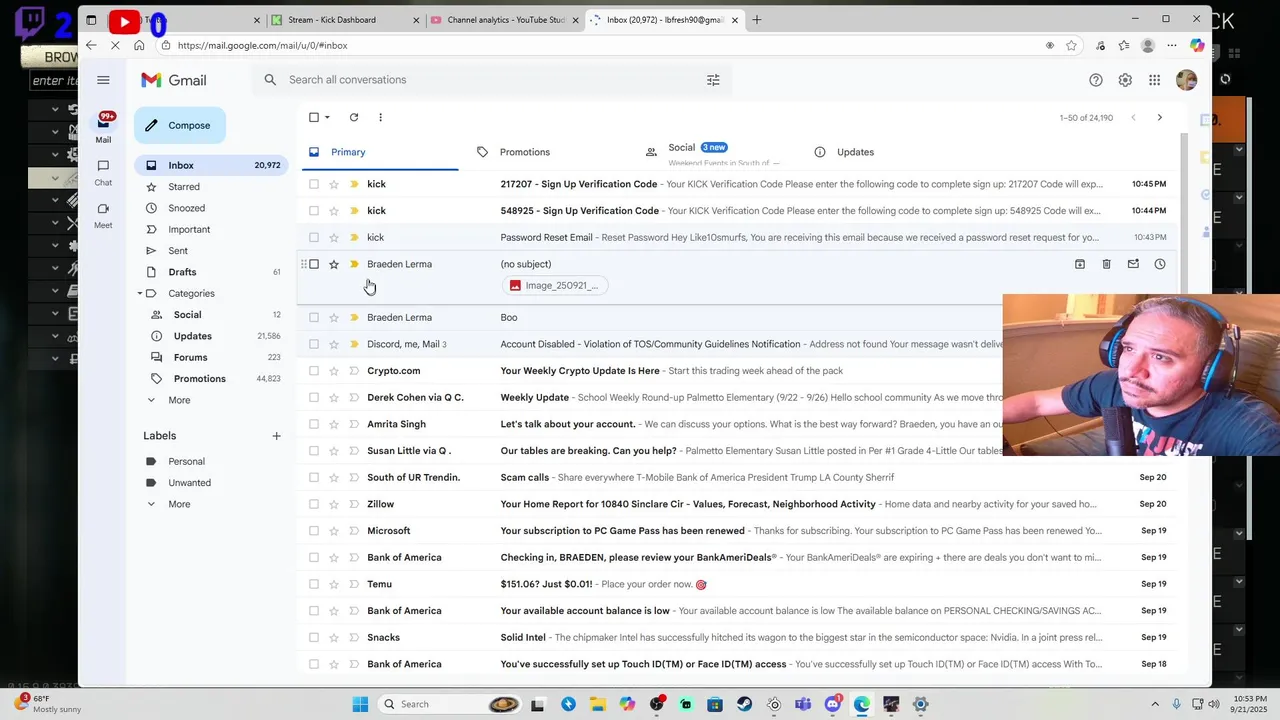The image size is (1280, 720).
Task: Click the browser home button
Action: [x=139, y=45]
